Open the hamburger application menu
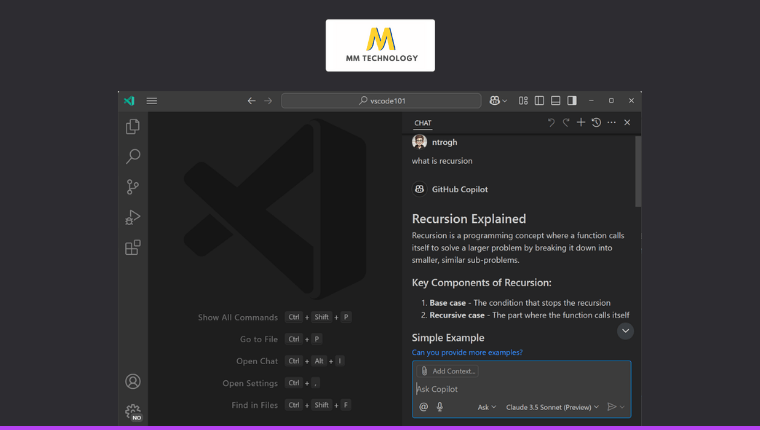760x430 pixels. coord(152,101)
